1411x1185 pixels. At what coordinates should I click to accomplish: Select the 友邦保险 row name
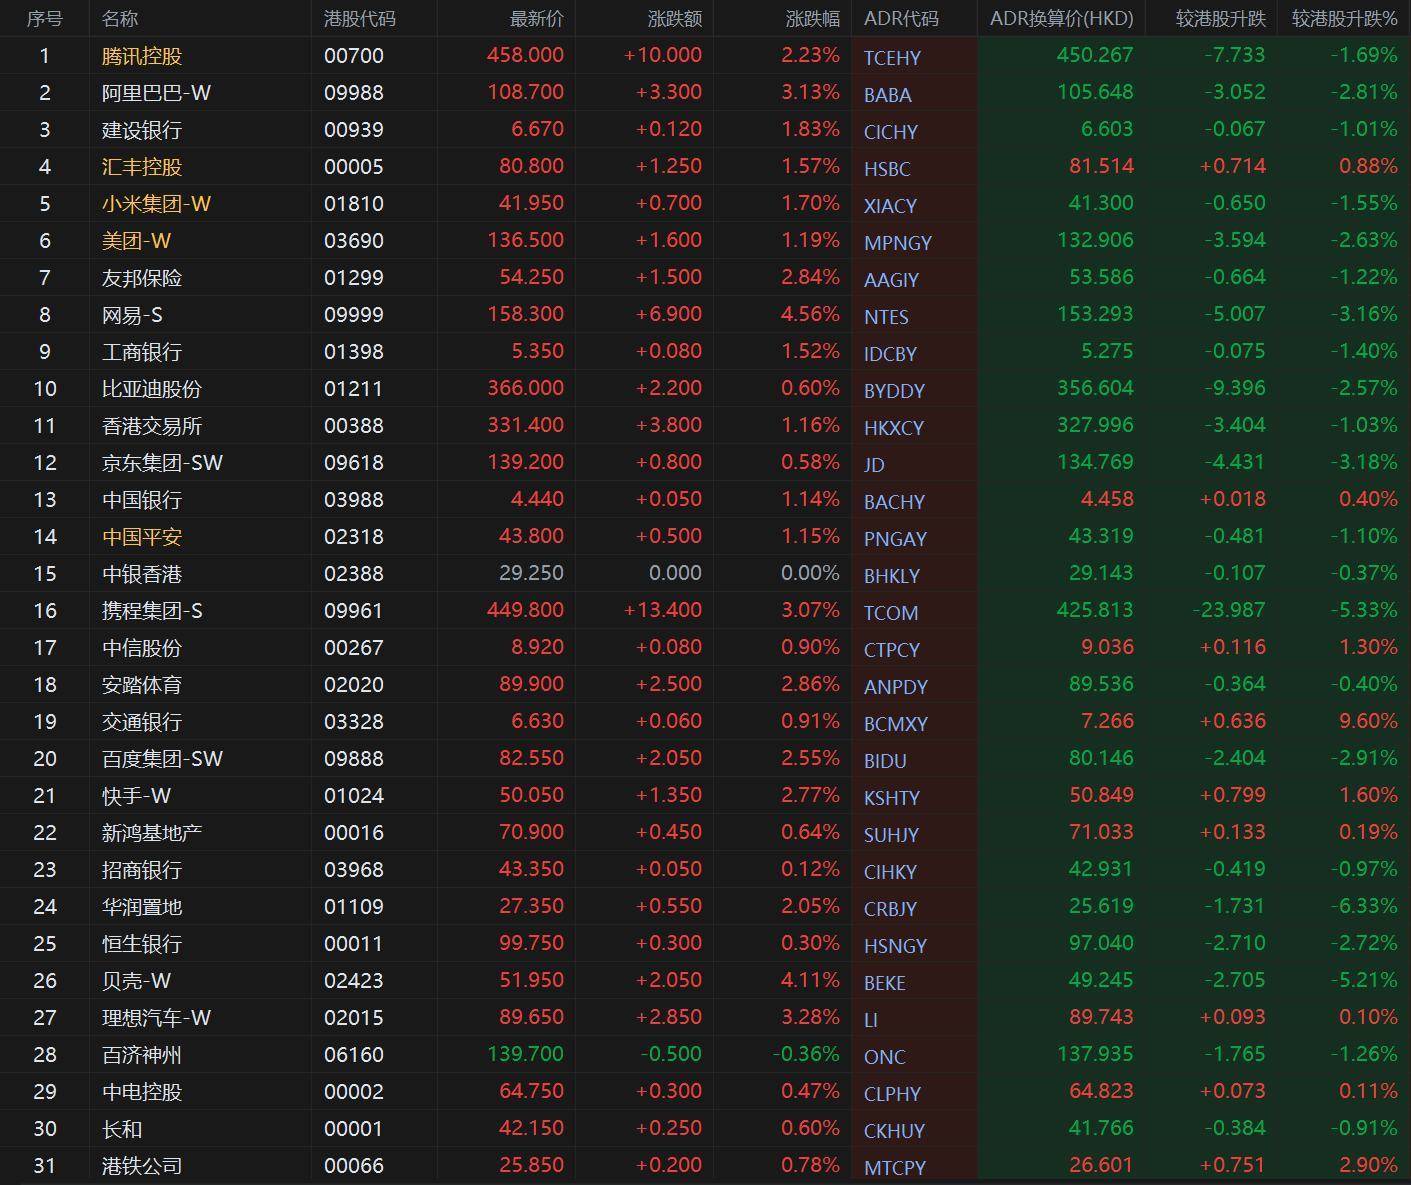[142, 278]
